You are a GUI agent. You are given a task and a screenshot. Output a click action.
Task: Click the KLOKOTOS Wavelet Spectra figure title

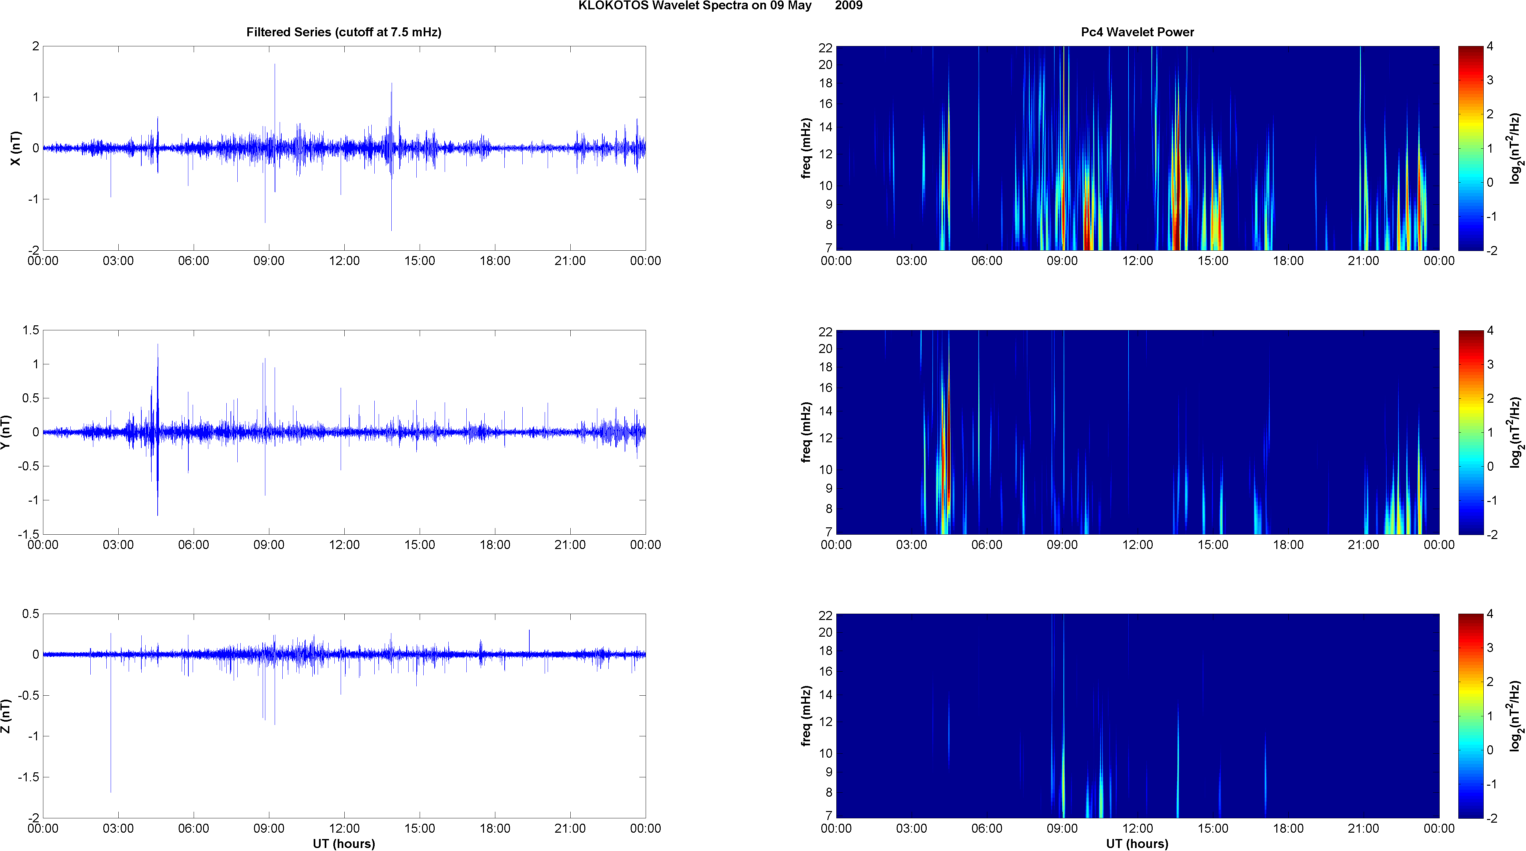tap(720, 6)
